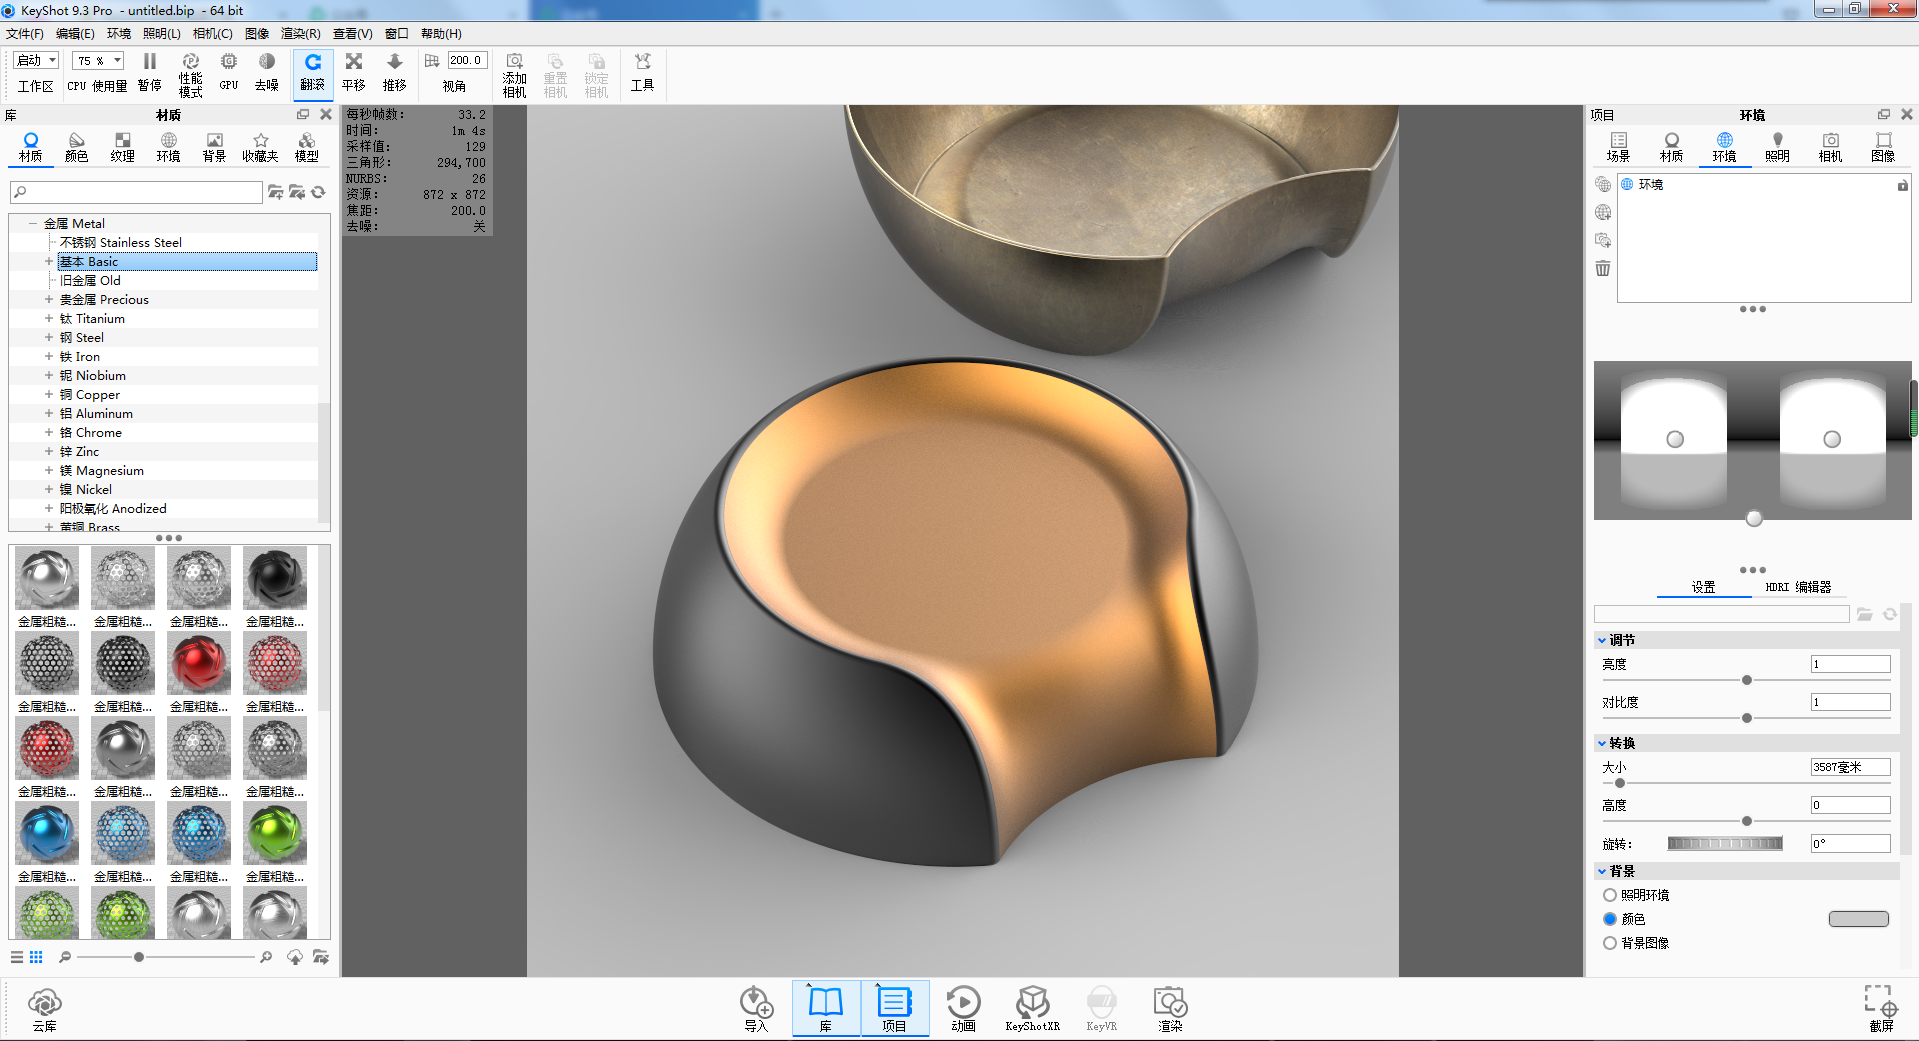This screenshot has height=1041, width=1919.
Task: Toggle the Library (库) panel button
Action: (826, 1009)
